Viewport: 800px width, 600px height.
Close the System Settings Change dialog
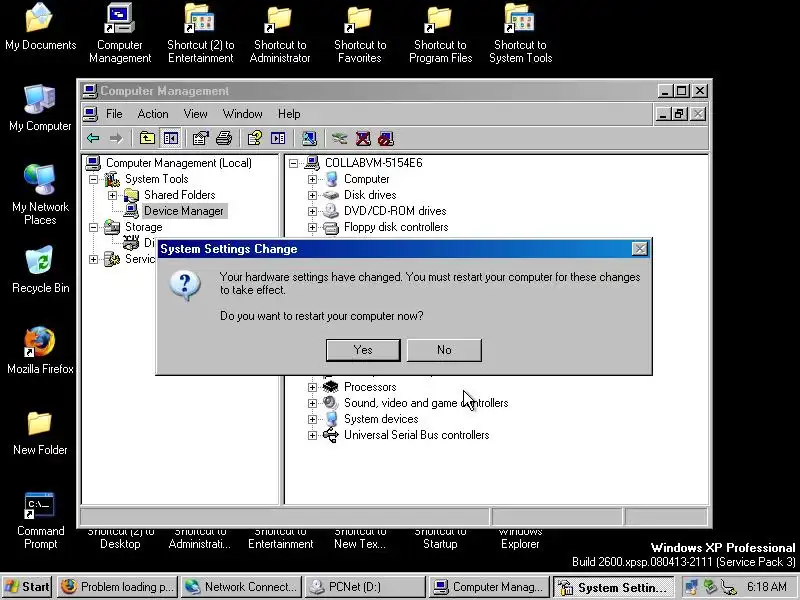click(x=639, y=248)
